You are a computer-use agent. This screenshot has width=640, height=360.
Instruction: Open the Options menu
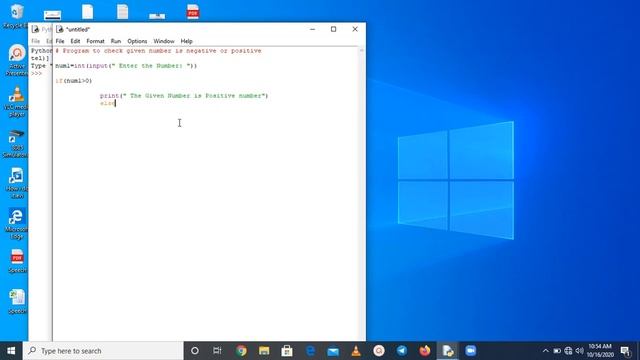[x=137, y=41]
